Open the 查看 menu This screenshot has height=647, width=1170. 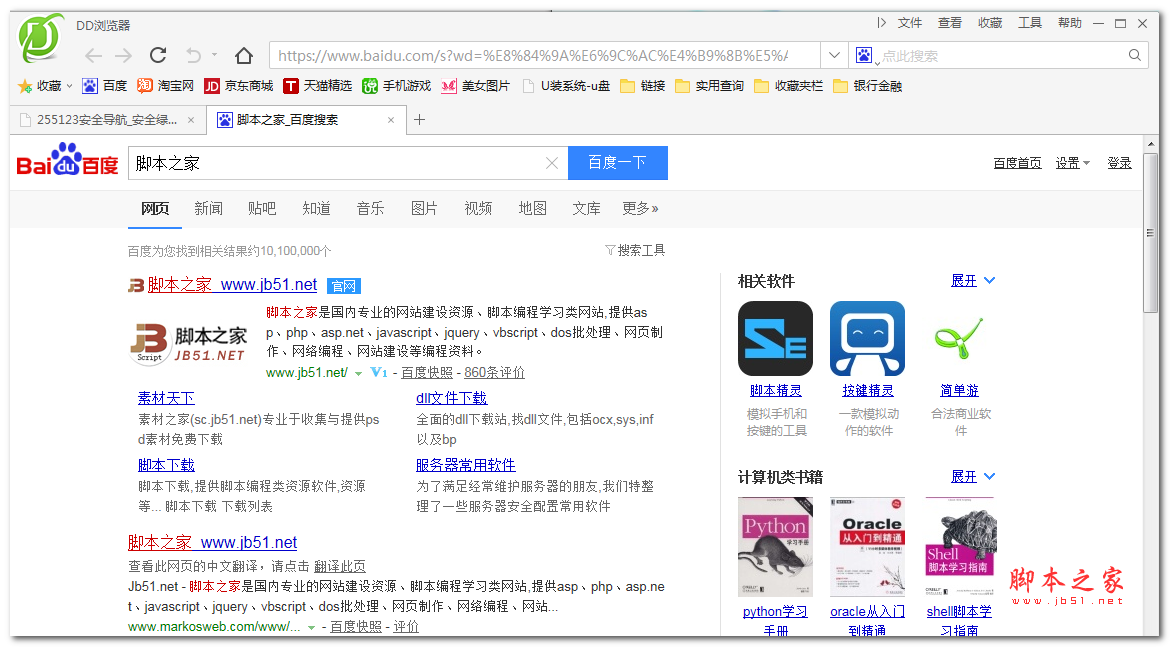(950, 23)
